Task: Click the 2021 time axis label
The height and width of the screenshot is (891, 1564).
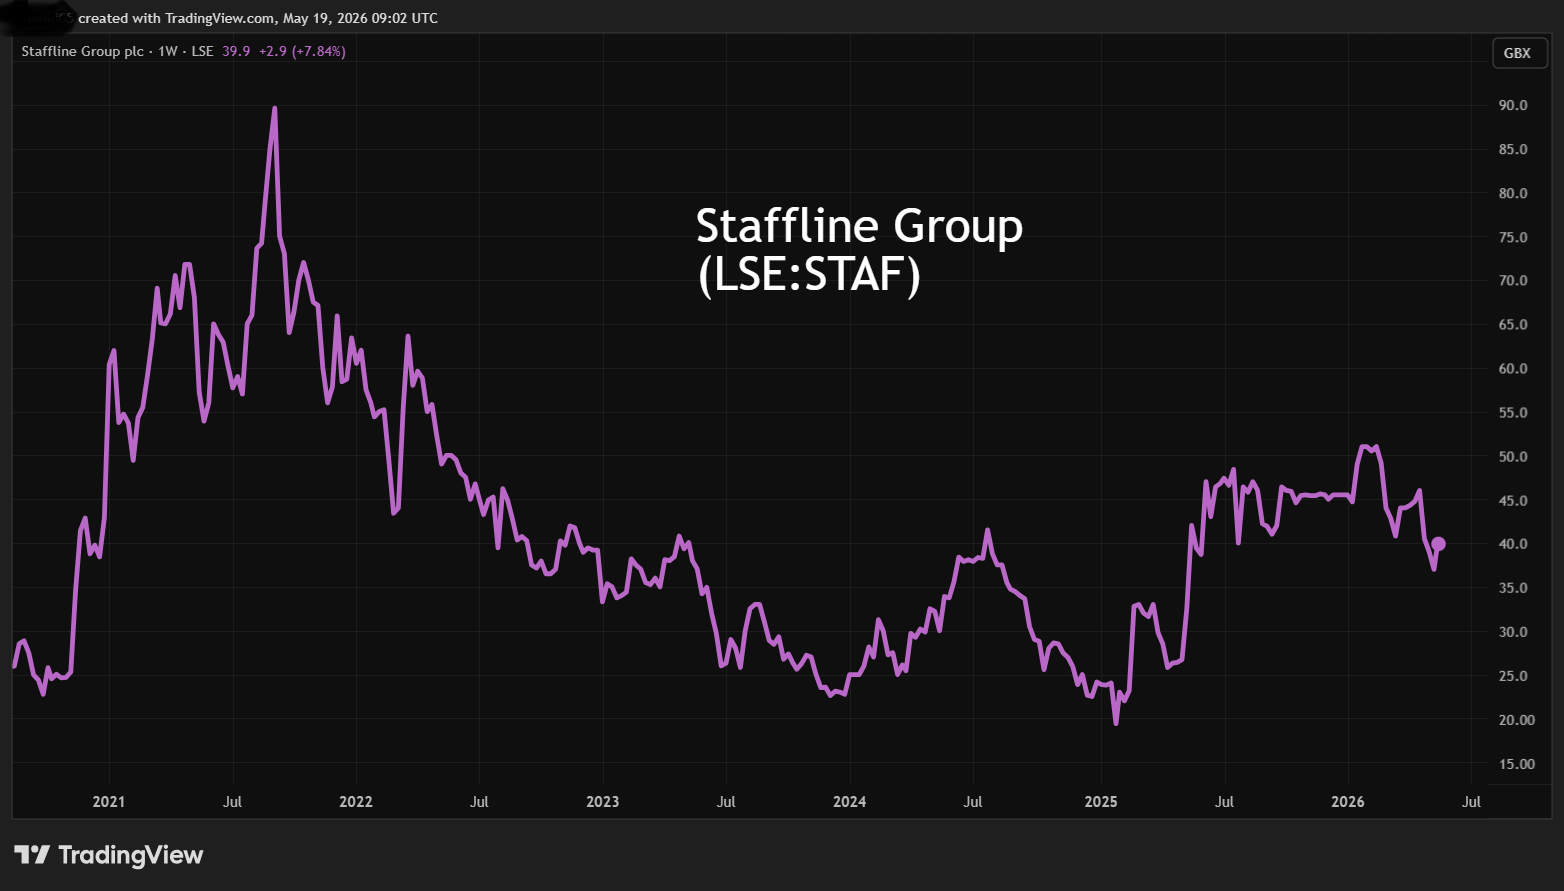Action: [x=109, y=802]
